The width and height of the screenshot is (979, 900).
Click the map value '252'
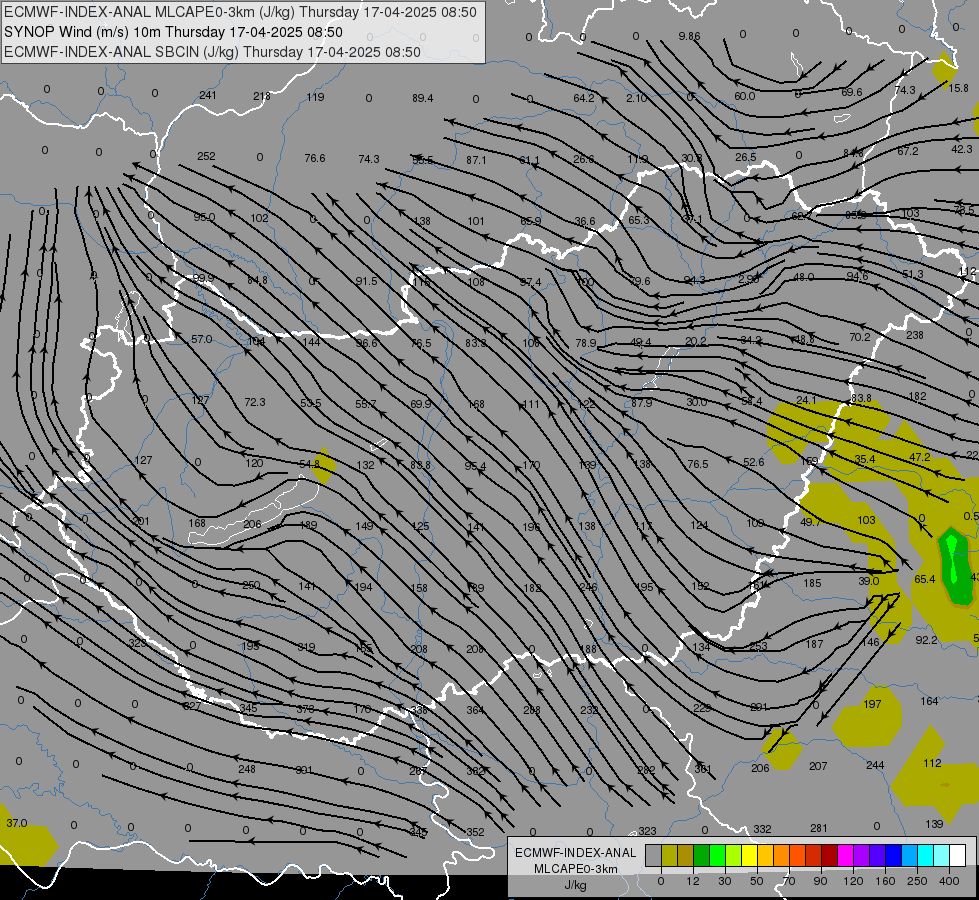(206, 156)
